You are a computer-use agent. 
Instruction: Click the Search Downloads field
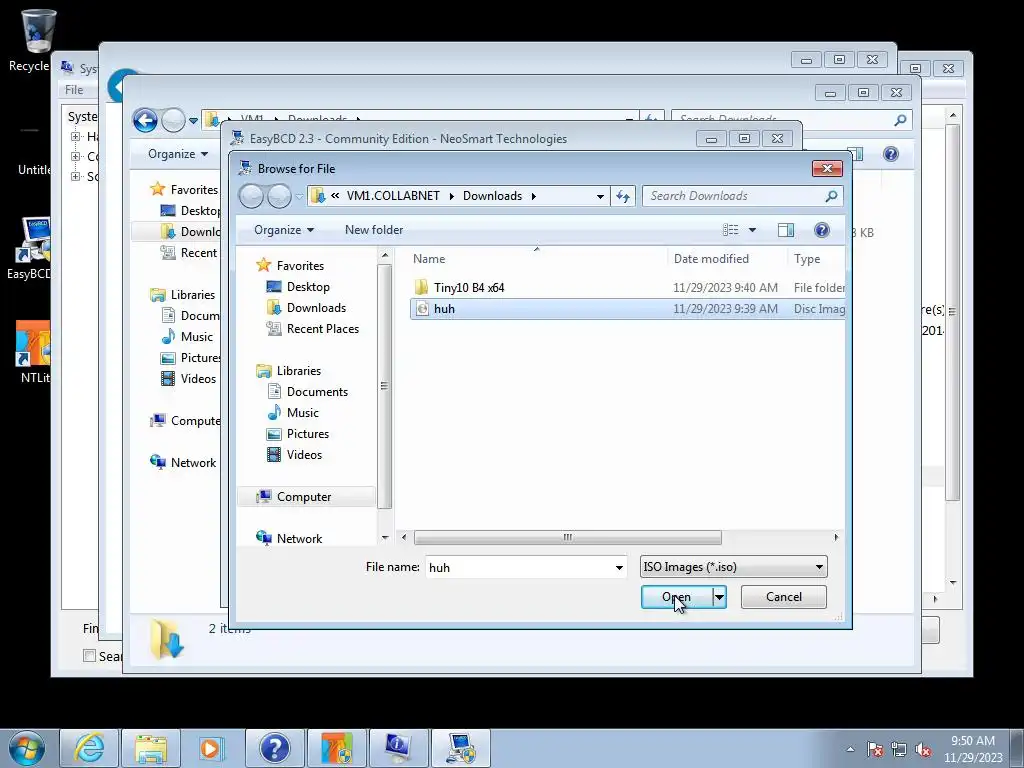pyautogui.click(x=735, y=196)
